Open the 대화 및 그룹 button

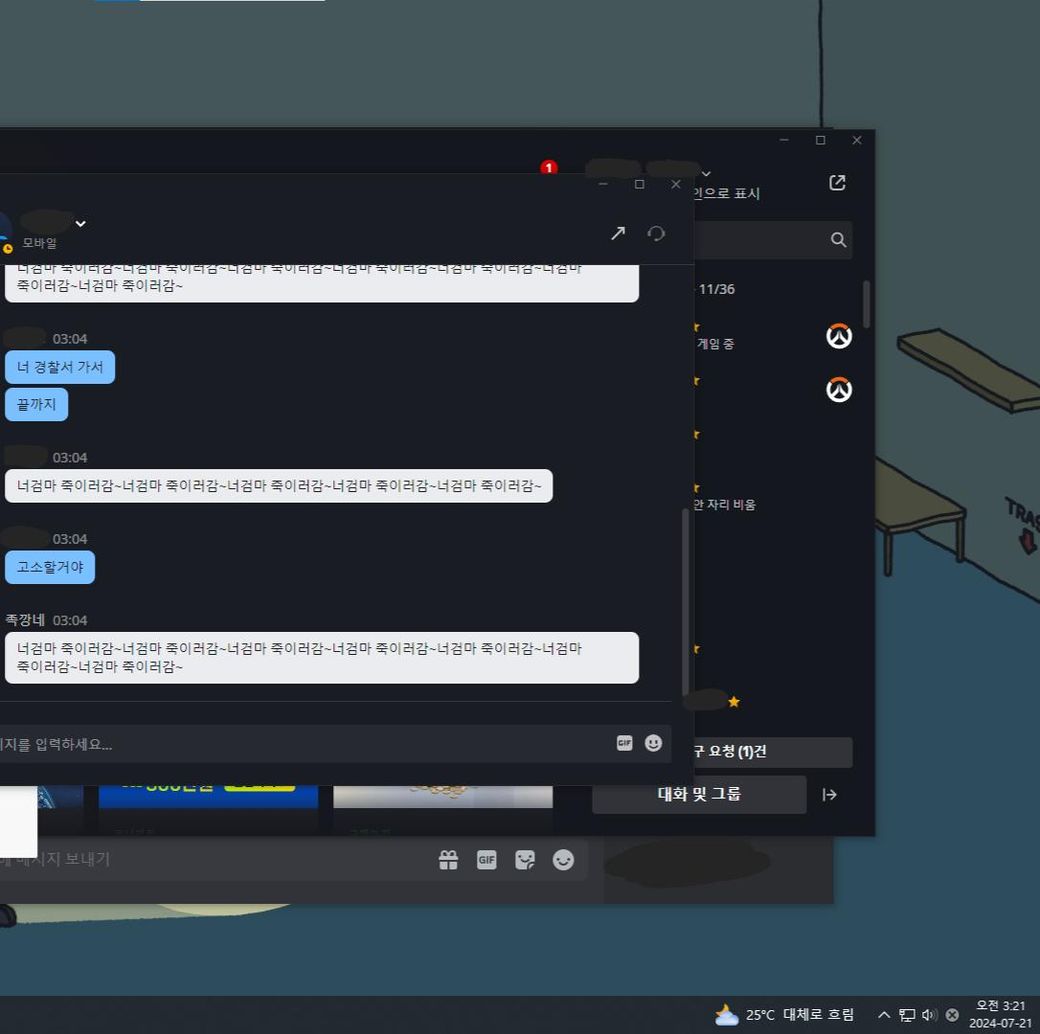(x=699, y=795)
